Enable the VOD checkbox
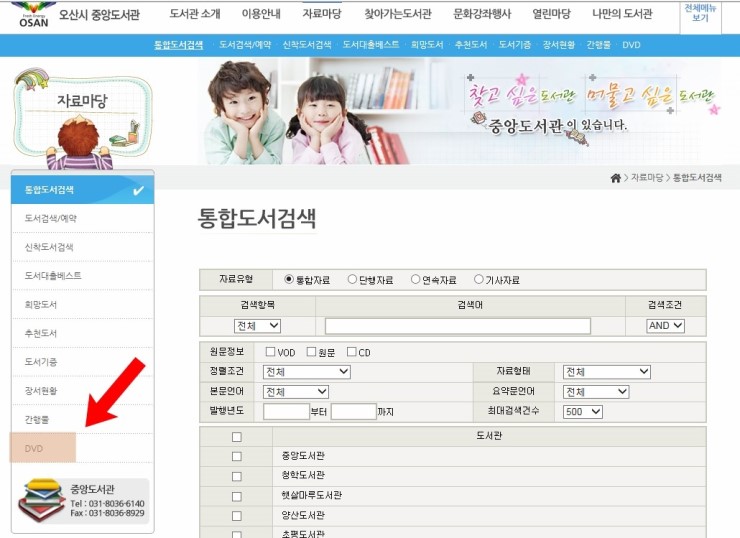Image resolution: width=740 pixels, height=538 pixels. [271, 352]
